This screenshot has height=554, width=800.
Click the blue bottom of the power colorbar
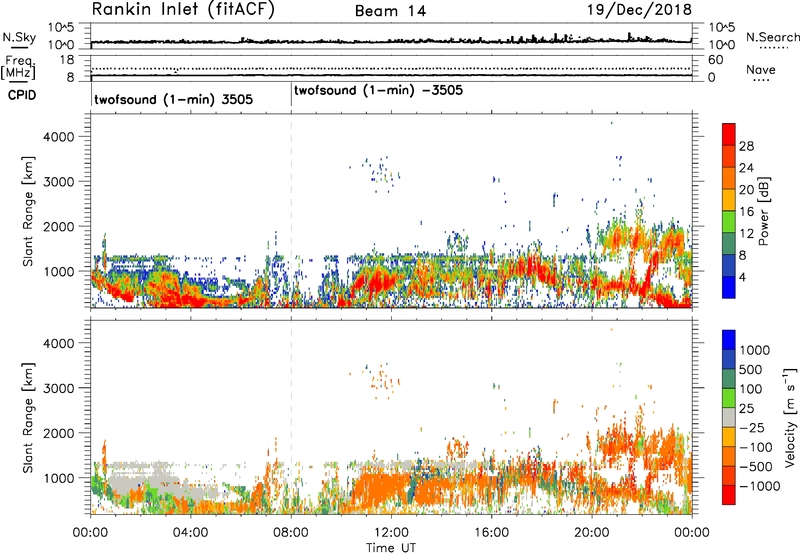(x=729, y=288)
